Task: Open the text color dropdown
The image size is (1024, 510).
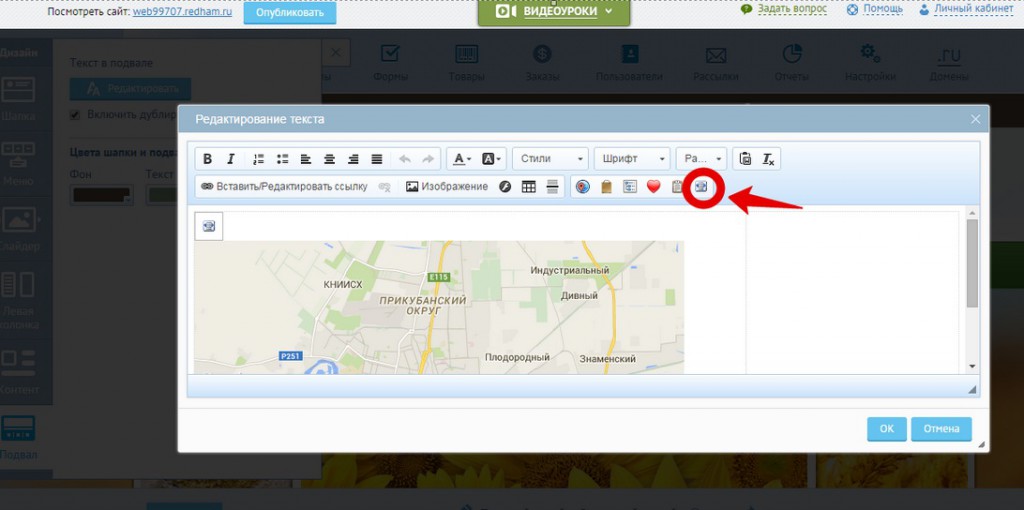Action: click(x=462, y=159)
